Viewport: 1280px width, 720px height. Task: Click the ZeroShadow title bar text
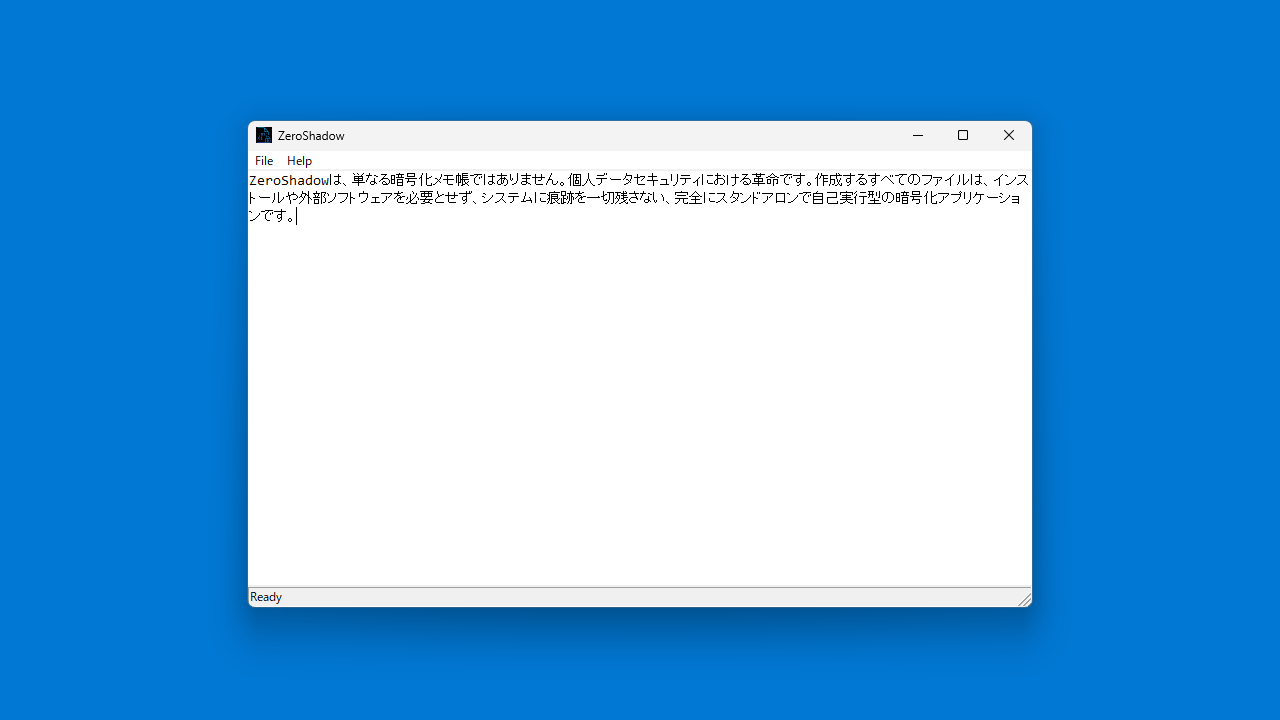311,136
